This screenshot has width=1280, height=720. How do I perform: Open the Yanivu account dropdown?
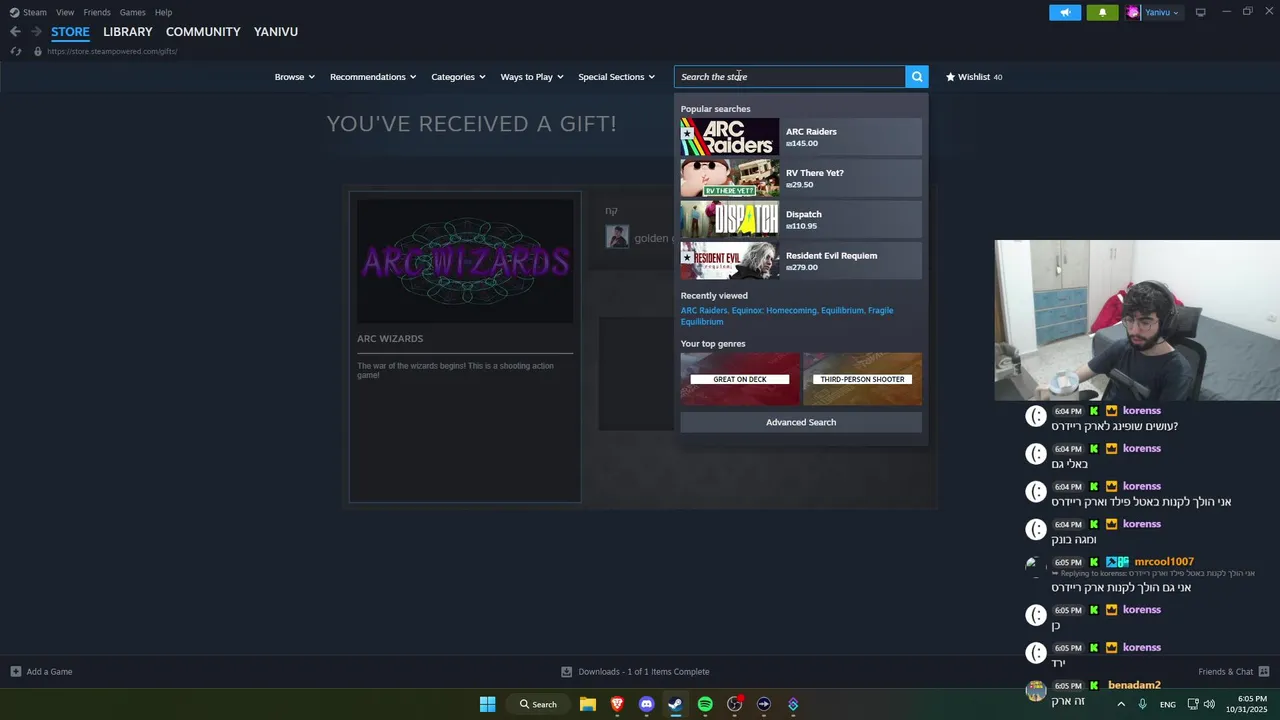[x=1162, y=12]
